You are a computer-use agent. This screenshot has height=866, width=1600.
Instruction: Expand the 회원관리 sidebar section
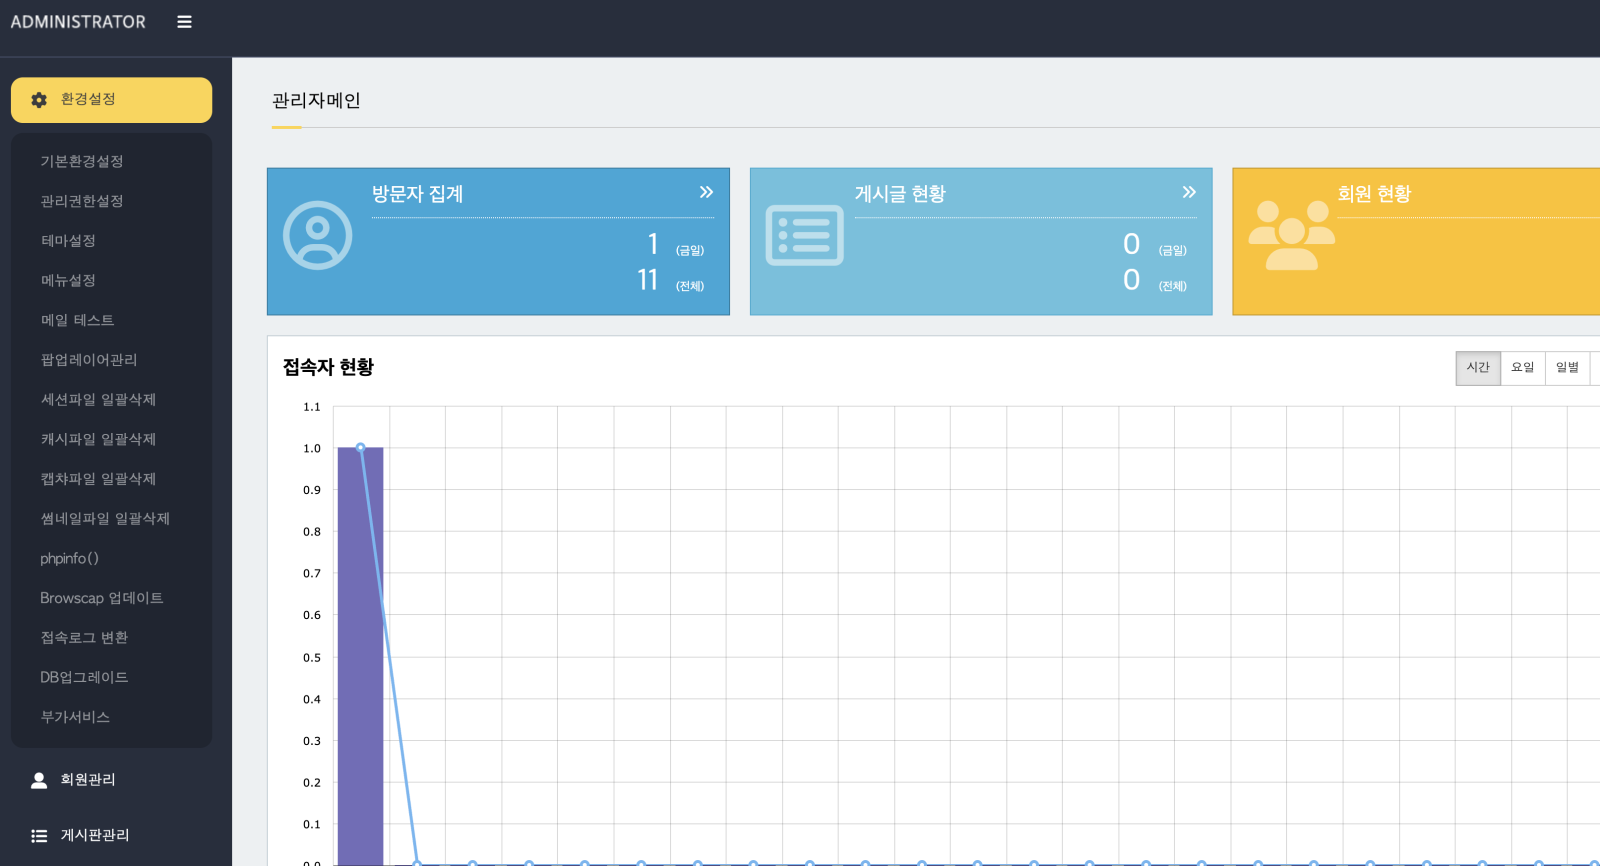[88, 780]
